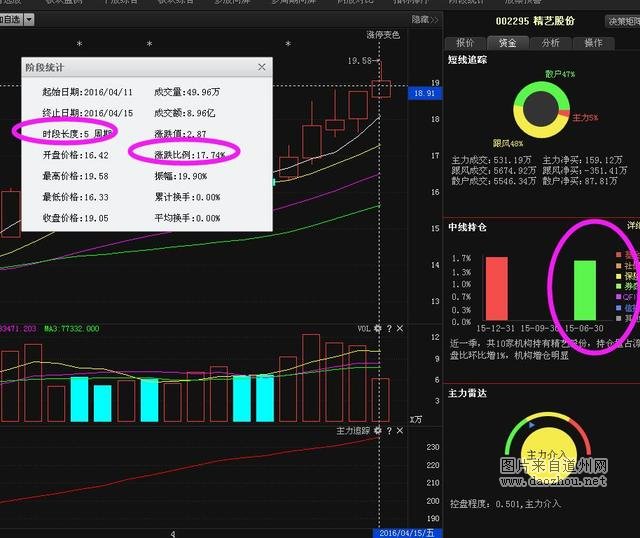Collapse side panel with 隐藏>> button
640x538 pixels.
click(424, 19)
